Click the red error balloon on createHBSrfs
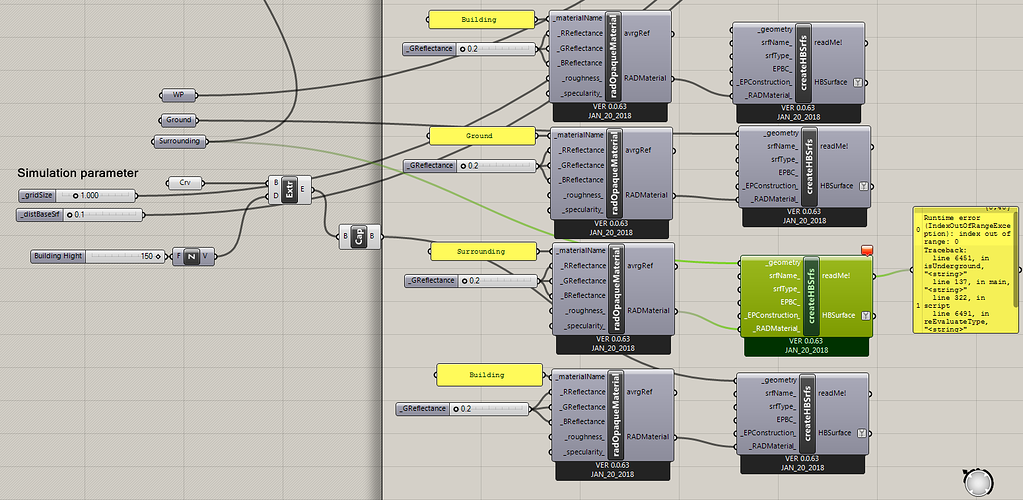Screen dimensions: 1023x500 (x=866, y=250)
